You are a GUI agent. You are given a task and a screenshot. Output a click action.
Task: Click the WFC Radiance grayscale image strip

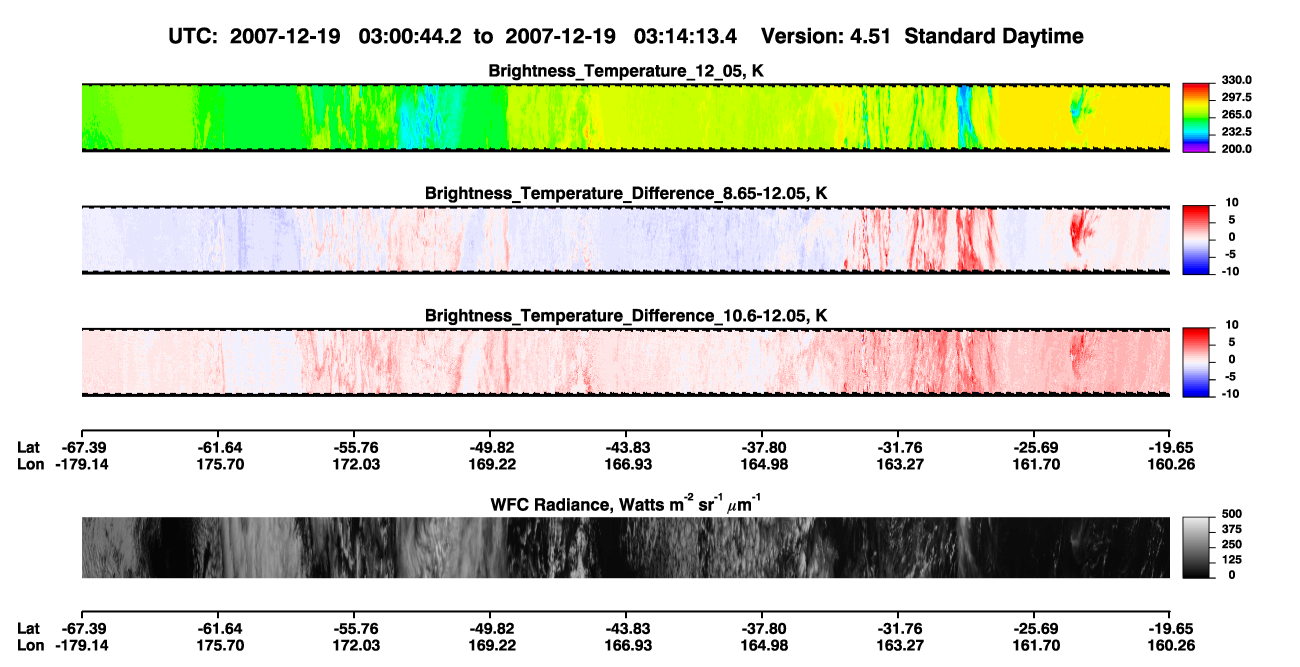coord(626,547)
